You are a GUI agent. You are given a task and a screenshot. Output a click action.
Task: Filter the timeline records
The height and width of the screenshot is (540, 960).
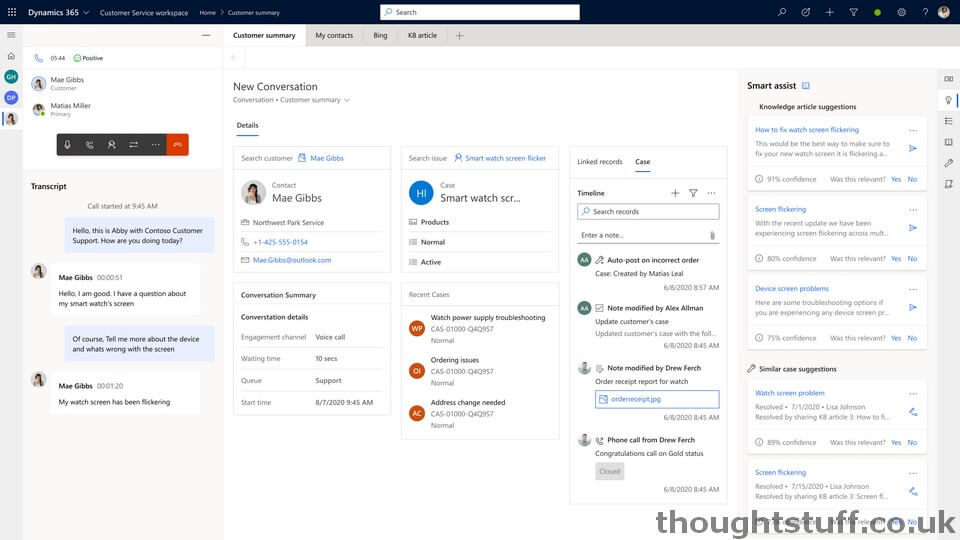pyautogui.click(x=693, y=193)
